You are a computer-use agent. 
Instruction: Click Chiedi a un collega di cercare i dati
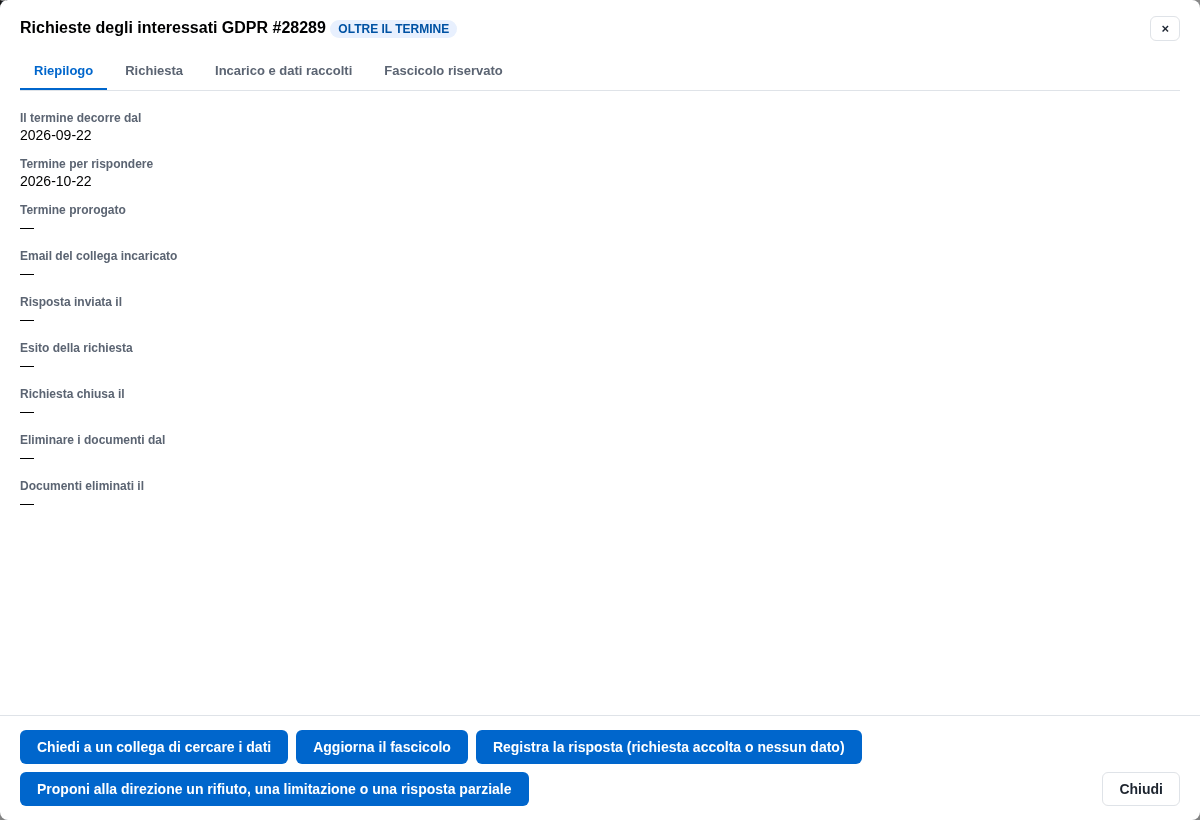click(x=154, y=747)
